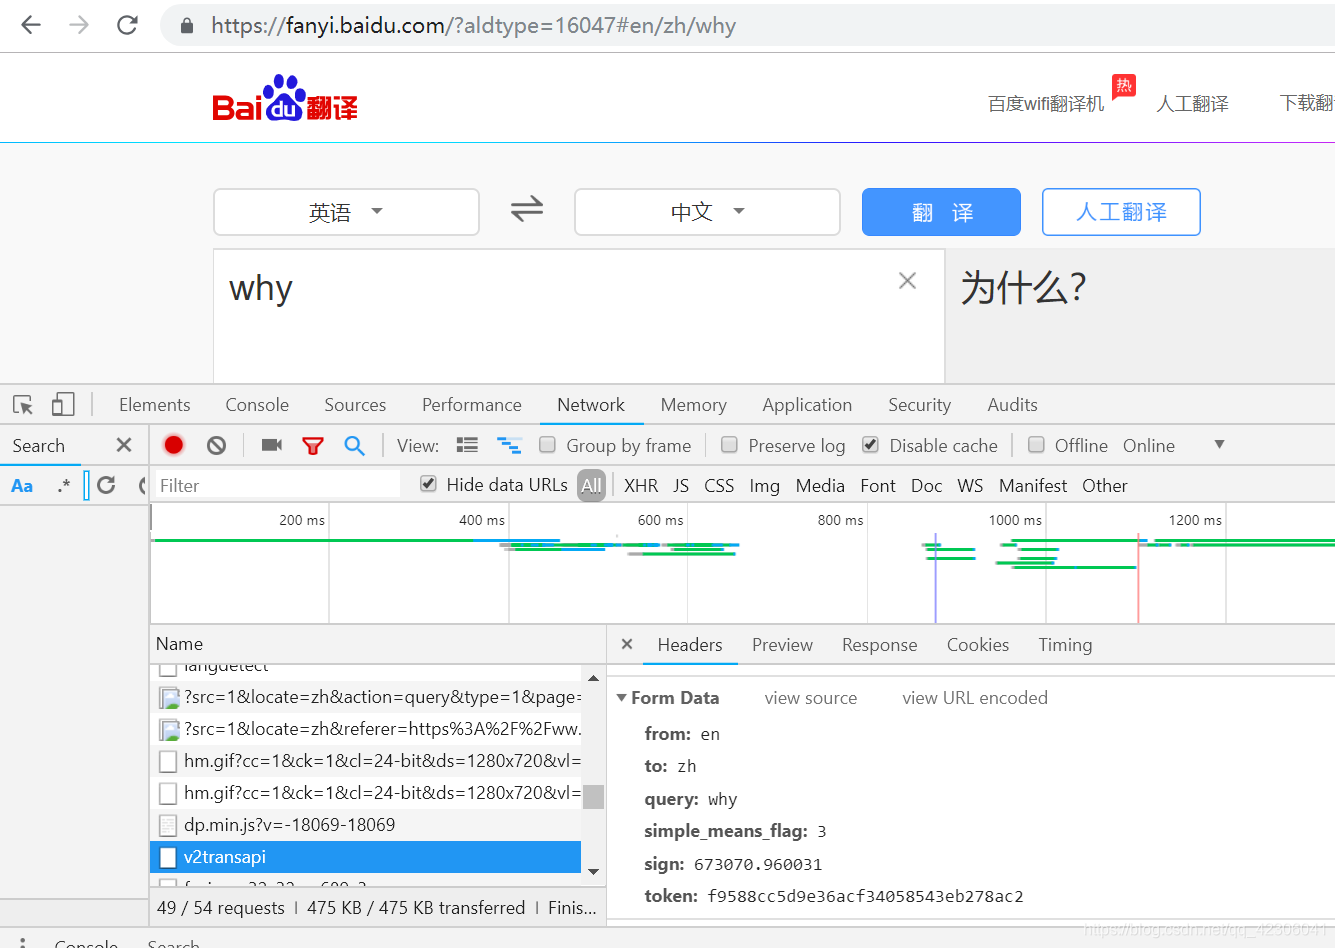Open the Security panel

[920, 405]
